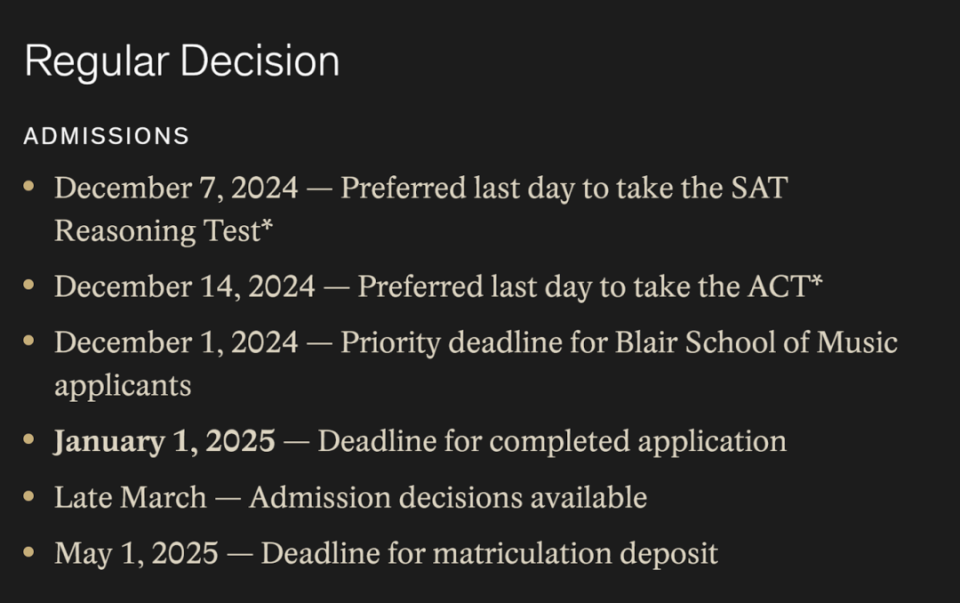Click "Preferred last day to take the ACT"
The width and height of the screenshot is (960, 603).
pos(582,287)
